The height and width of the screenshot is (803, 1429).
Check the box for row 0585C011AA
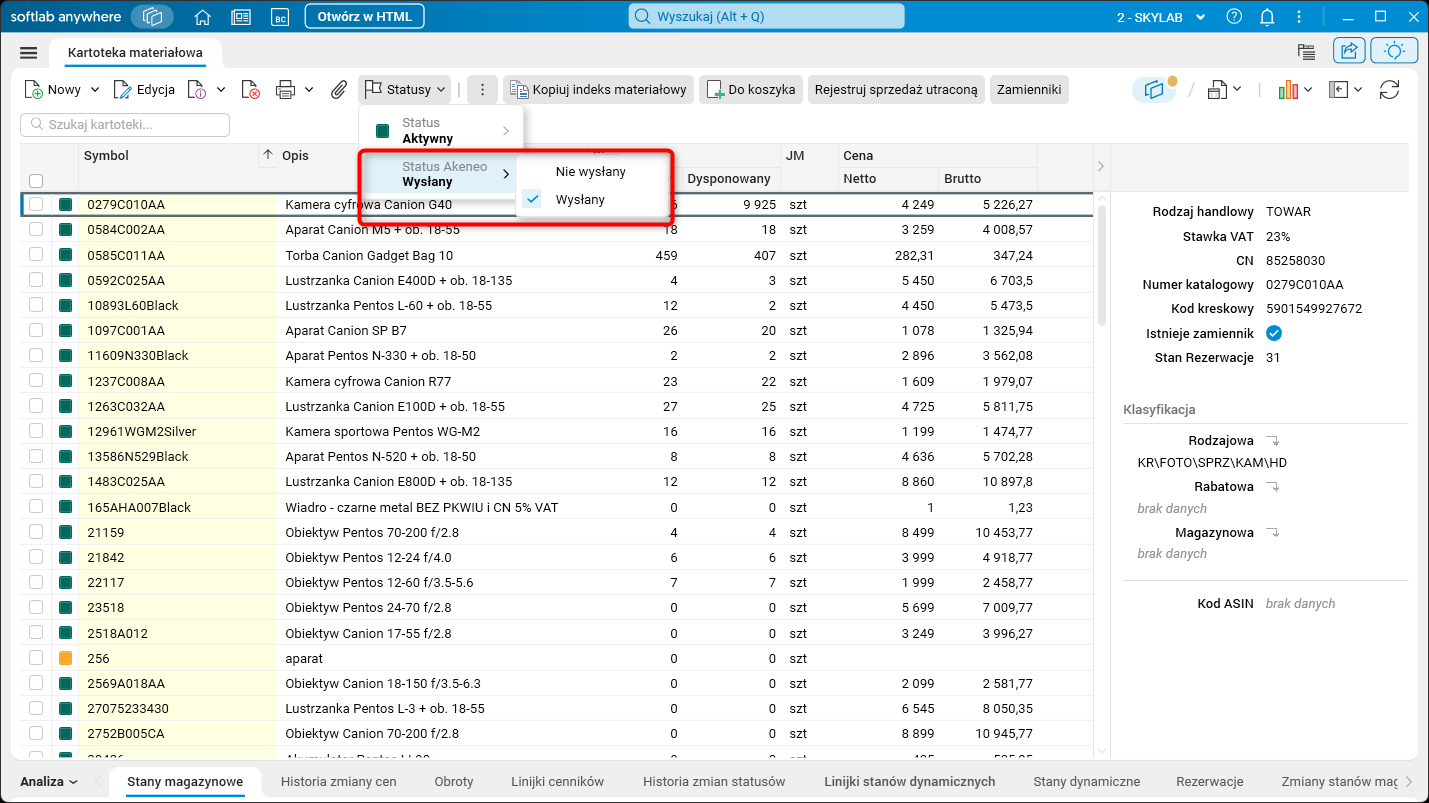36,255
